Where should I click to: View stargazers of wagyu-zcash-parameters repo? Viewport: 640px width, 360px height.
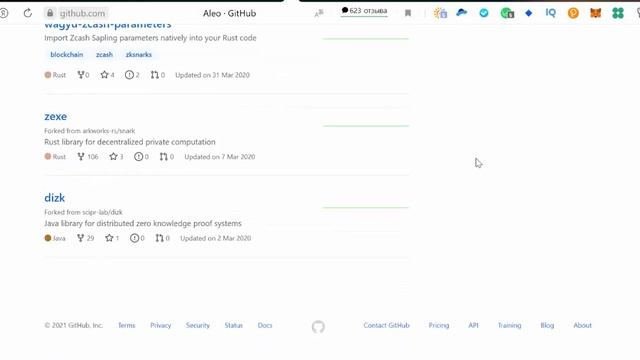[107, 75]
